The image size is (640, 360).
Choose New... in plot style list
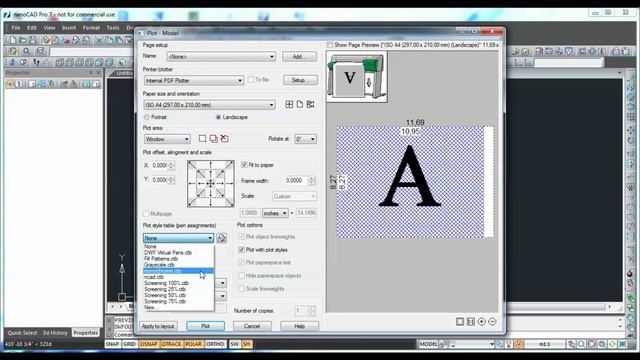(178, 307)
